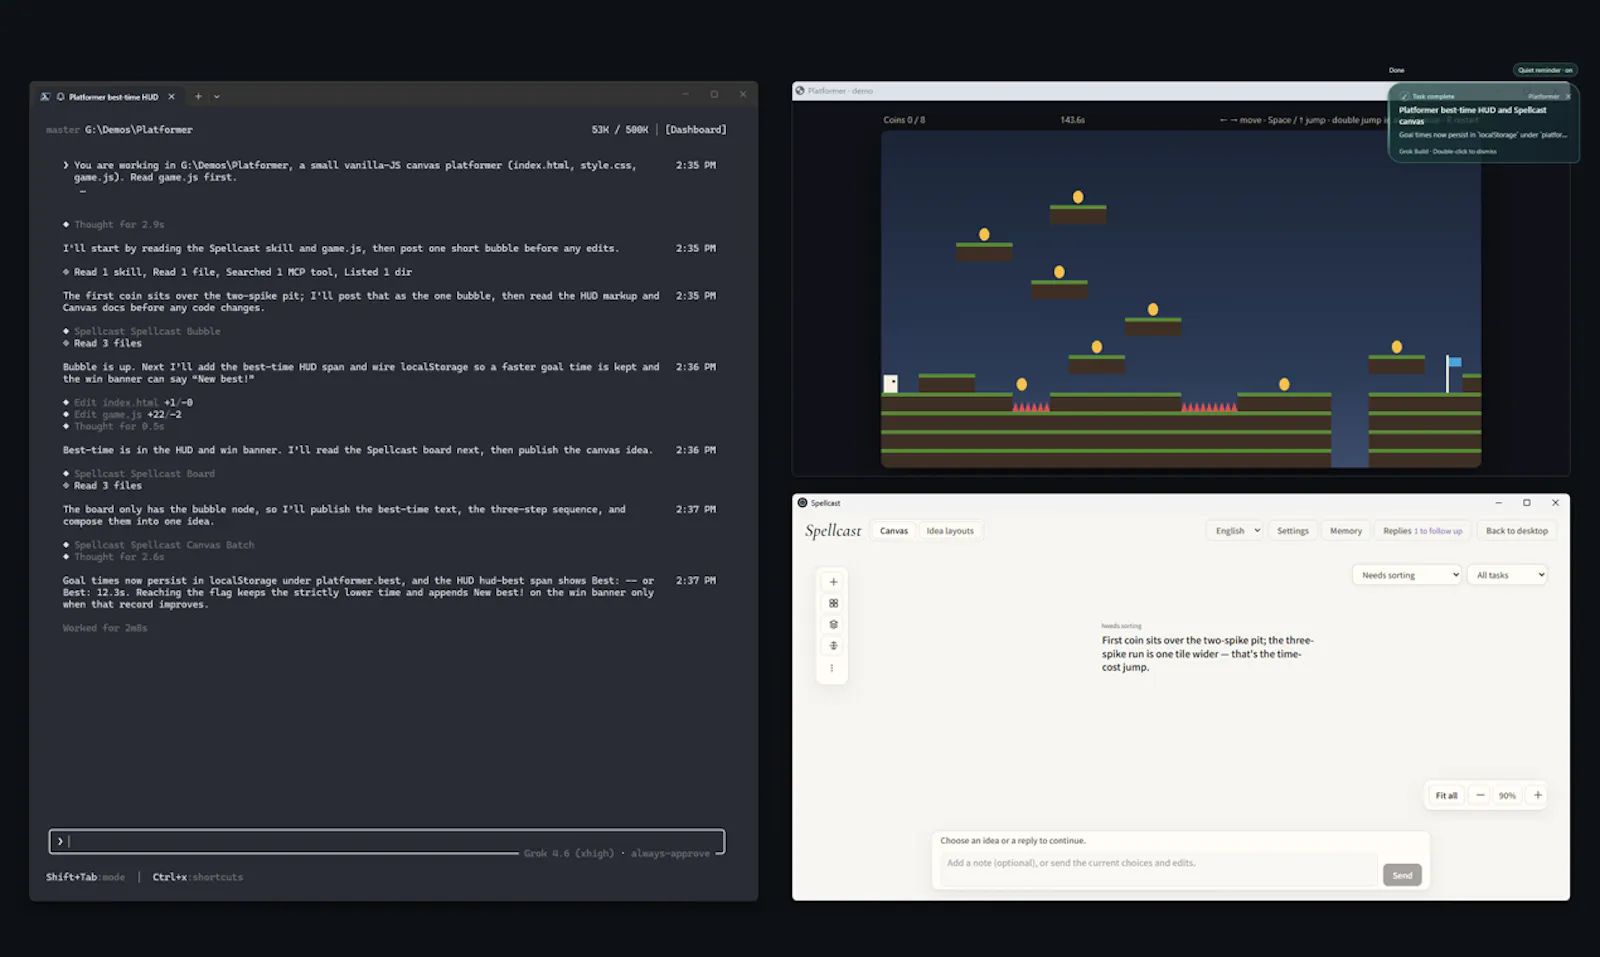Switch to the Canvas tab in Spellcast
The image size is (1600, 957).
894,531
